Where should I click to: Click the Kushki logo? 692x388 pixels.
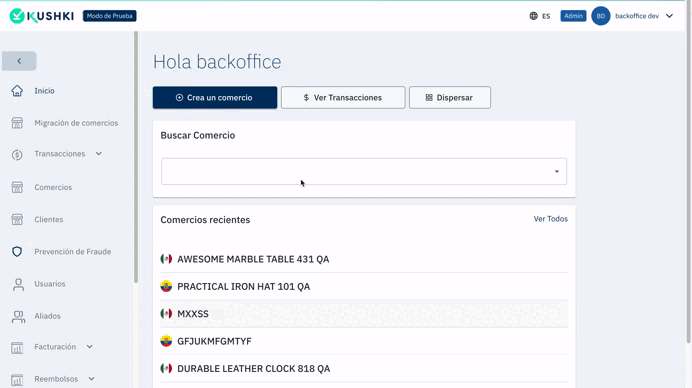[41, 16]
